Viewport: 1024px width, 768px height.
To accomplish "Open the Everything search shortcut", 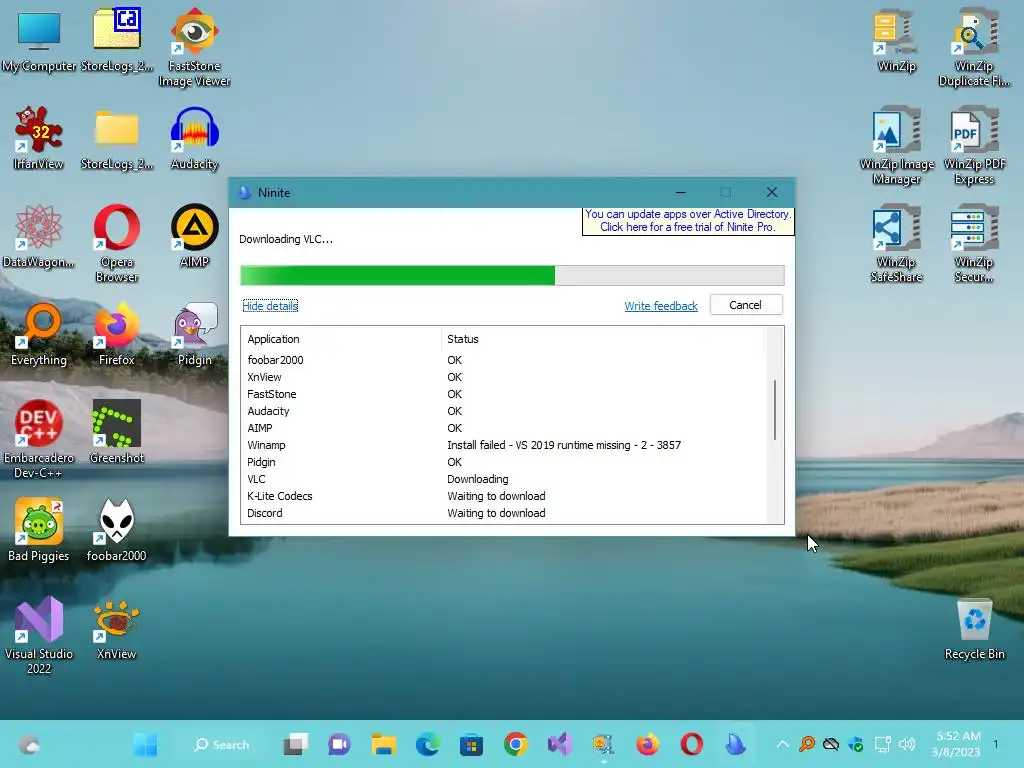I will (39, 334).
